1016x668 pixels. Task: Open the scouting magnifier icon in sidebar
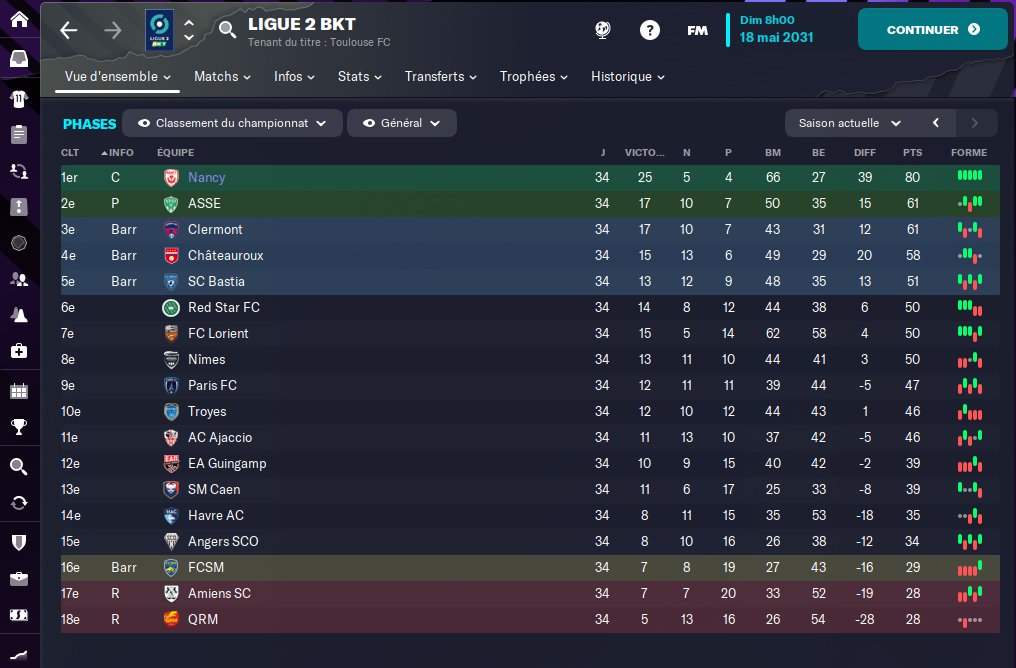(x=19, y=466)
